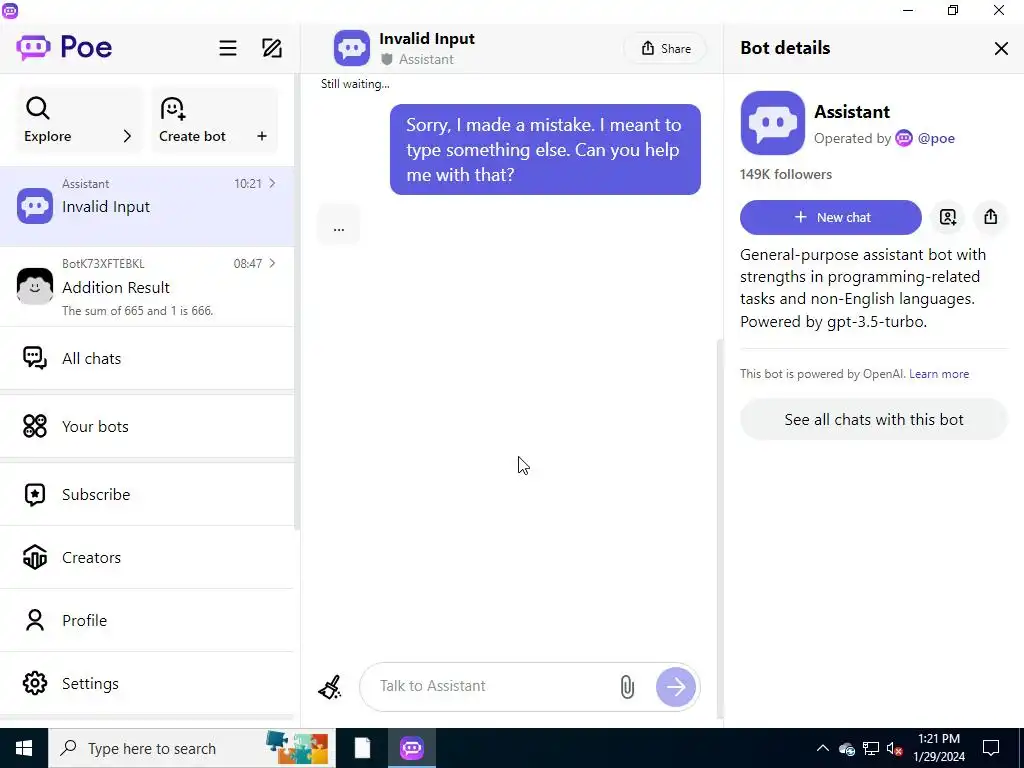This screenshot has width=1024, height=768.
Task: Click the '149K followers' text
Action: point(786,174)
